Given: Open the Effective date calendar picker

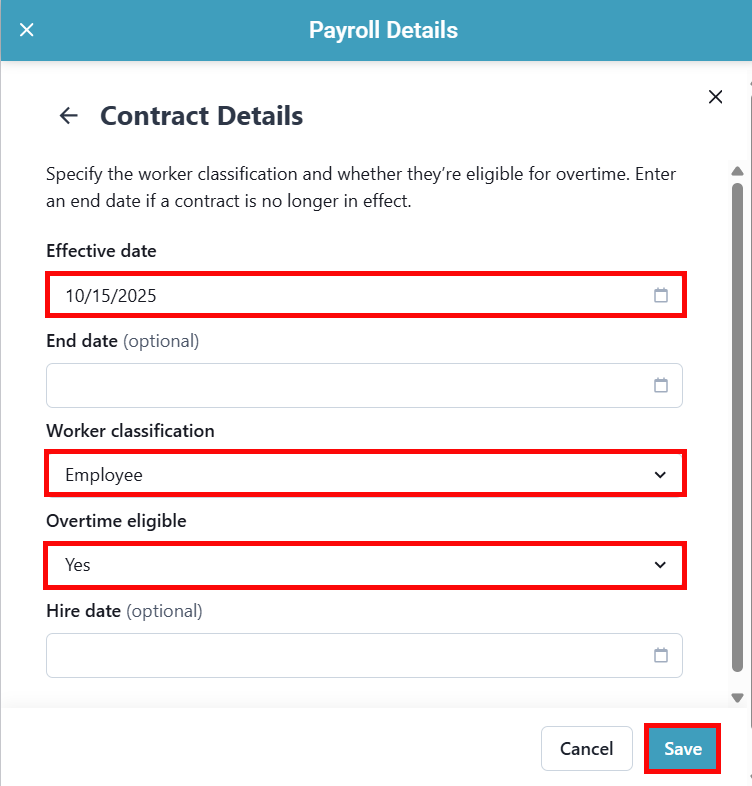Looking at the screenshot, I should 660,296.
